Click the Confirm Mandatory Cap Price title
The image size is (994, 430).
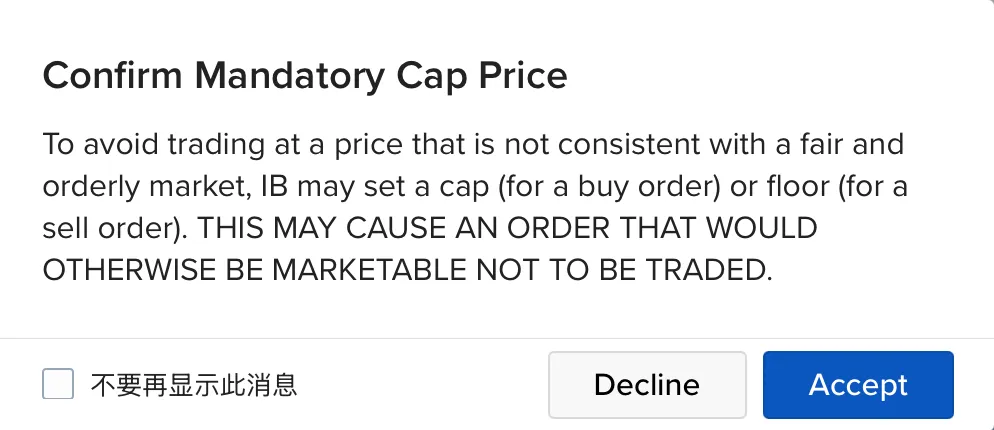click(304, 75)
